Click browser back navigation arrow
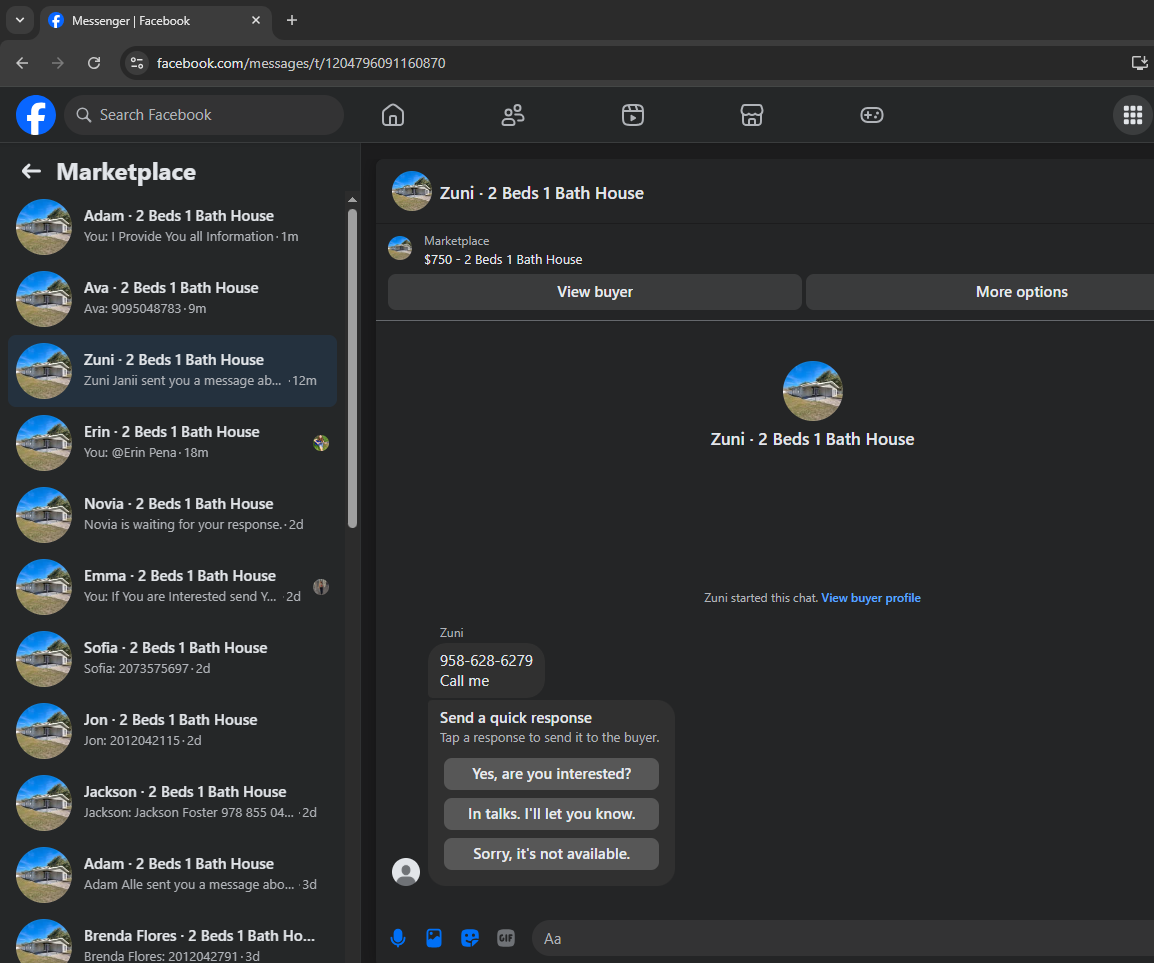Image resolution: width=1154 pixels, height=963 pixels. click(x=22, y=63)
